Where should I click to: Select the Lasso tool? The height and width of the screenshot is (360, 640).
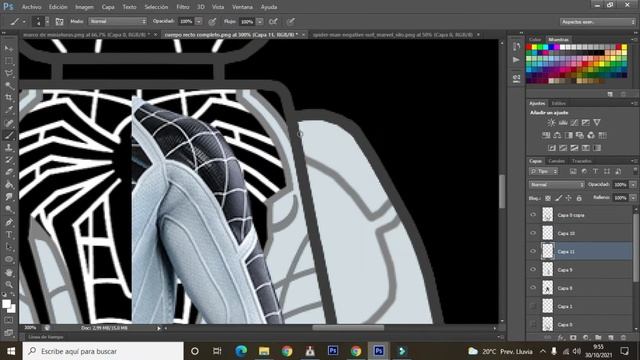9,73
